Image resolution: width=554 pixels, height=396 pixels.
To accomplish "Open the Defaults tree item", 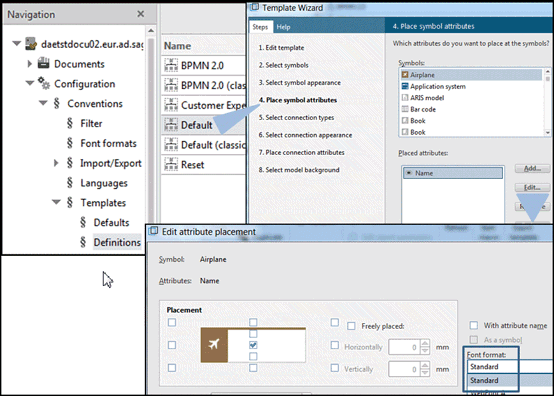I will click(x=111, y=222).
